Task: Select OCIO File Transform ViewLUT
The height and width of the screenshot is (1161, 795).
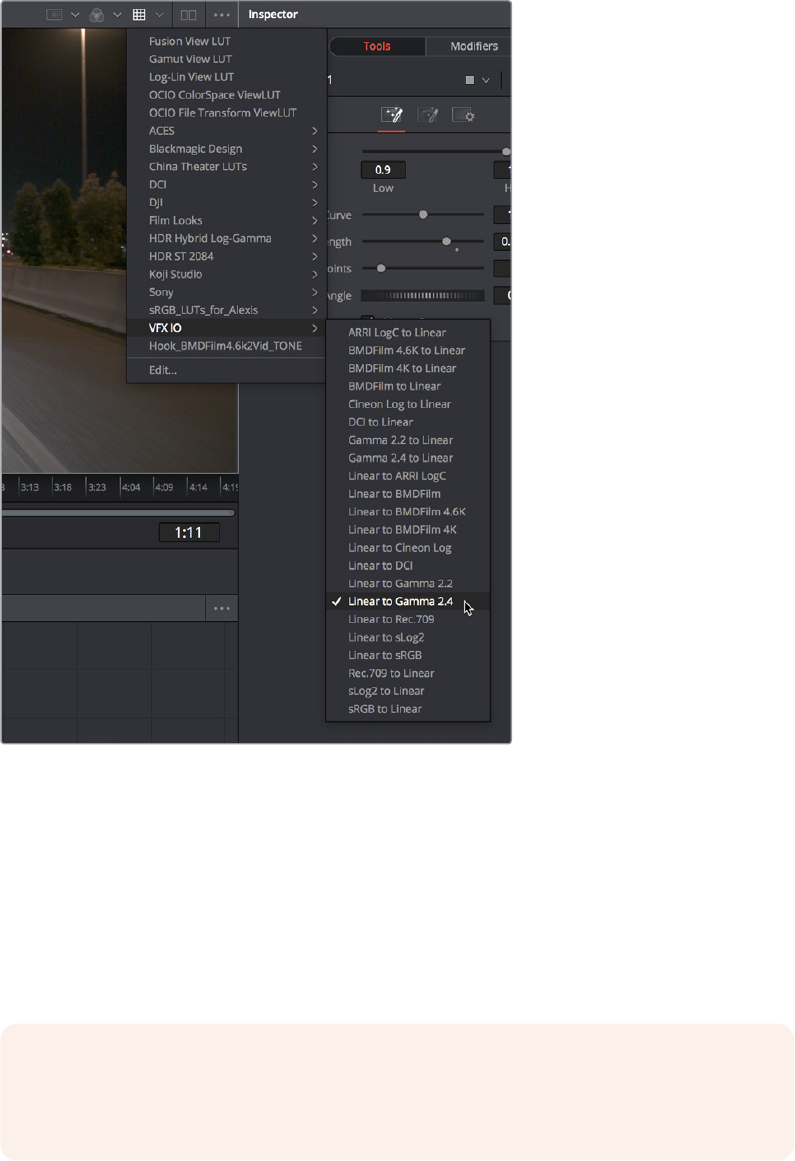Action: (x=227, y=113)
